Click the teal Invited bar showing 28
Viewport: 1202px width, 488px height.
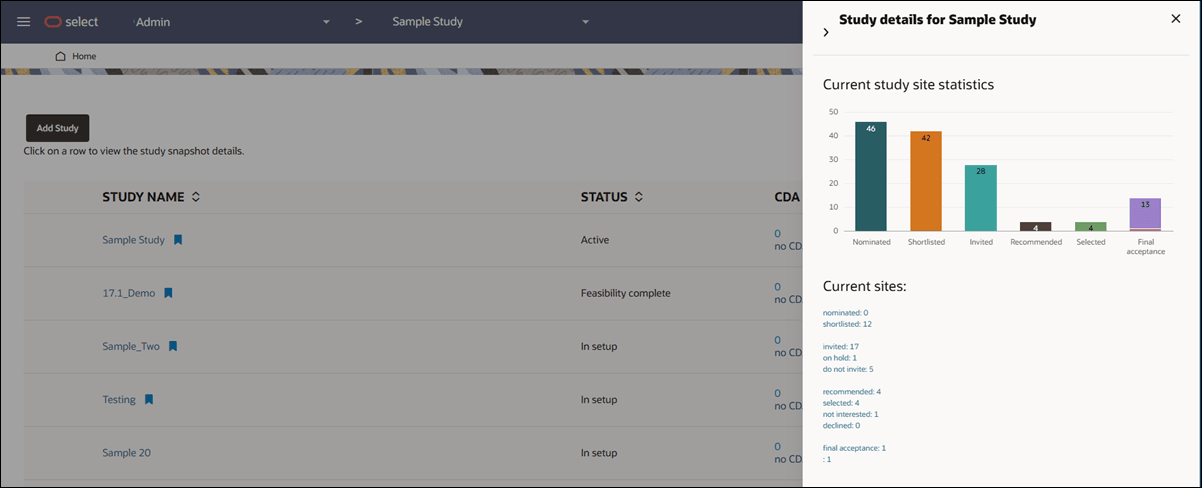coord(981,198)
